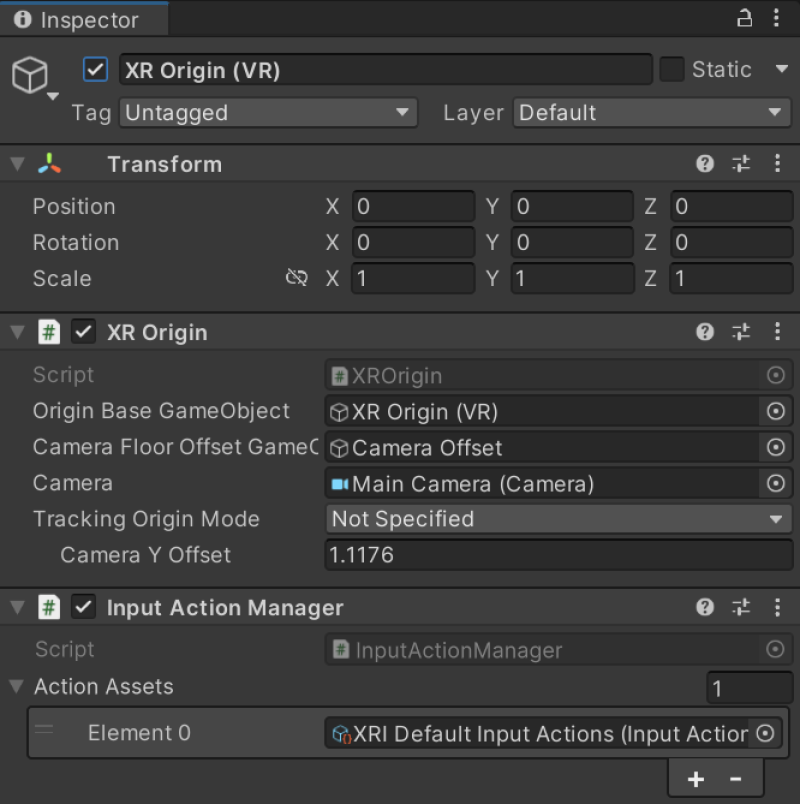800x804 pixels.
Task: Open object picker for Camera Floor Offset field
Action: (776, 448)
